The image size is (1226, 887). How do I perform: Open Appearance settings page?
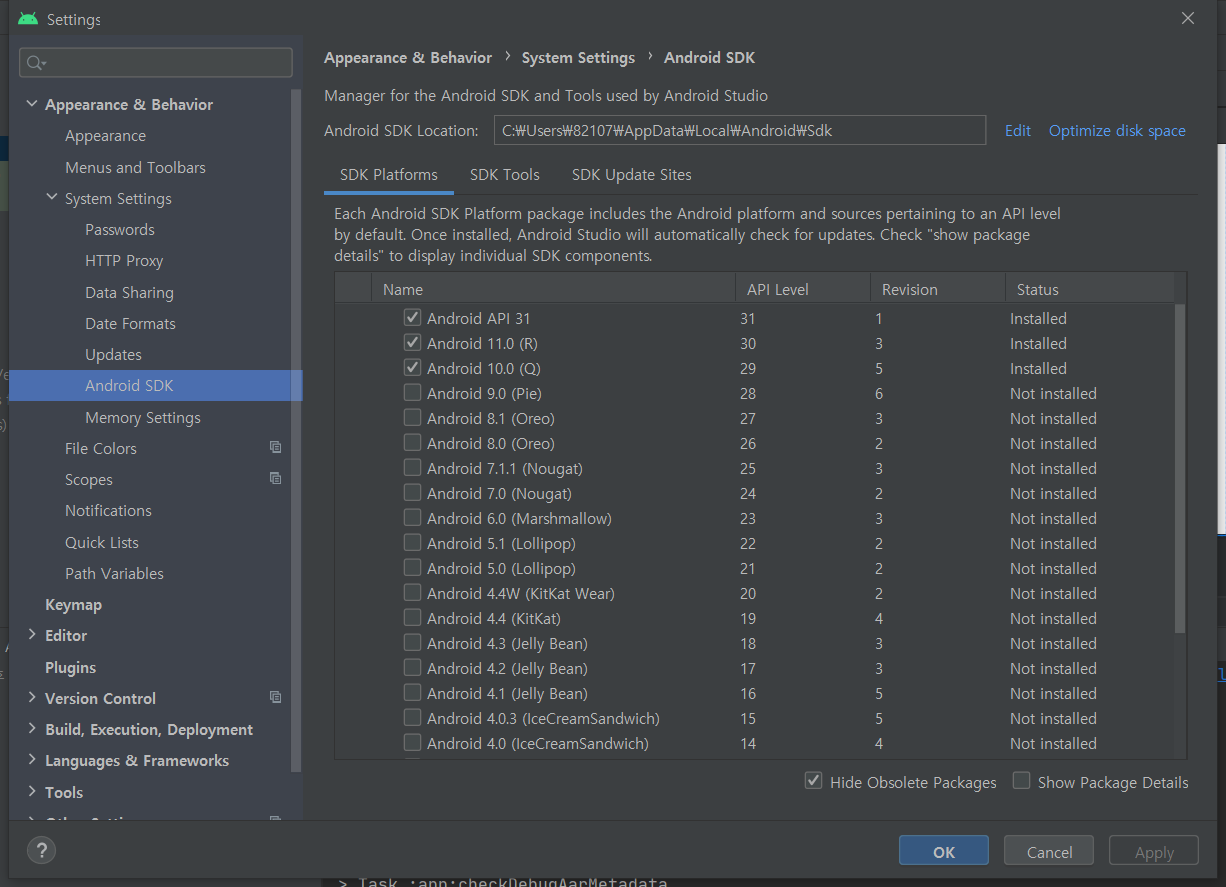(105, 136)
